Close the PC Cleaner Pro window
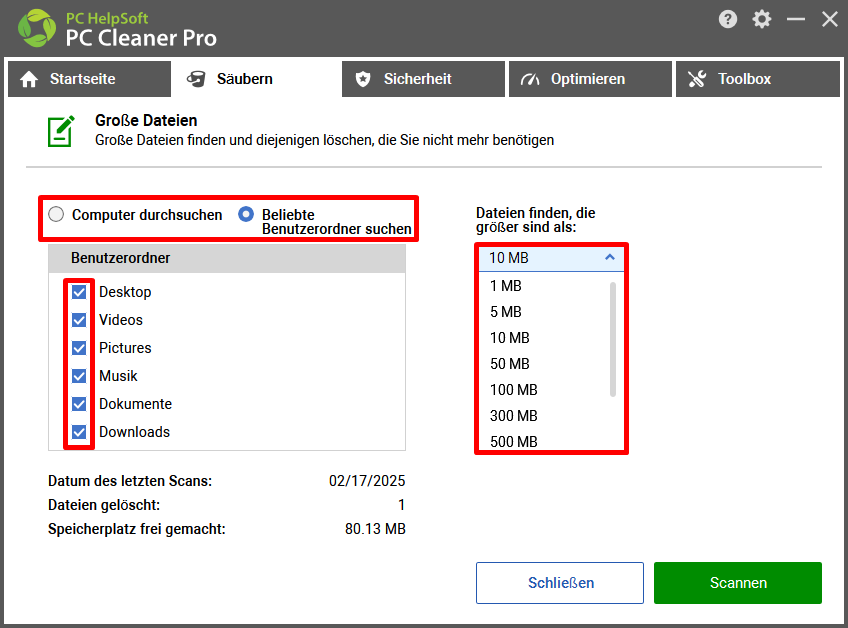 coord(830,19)
